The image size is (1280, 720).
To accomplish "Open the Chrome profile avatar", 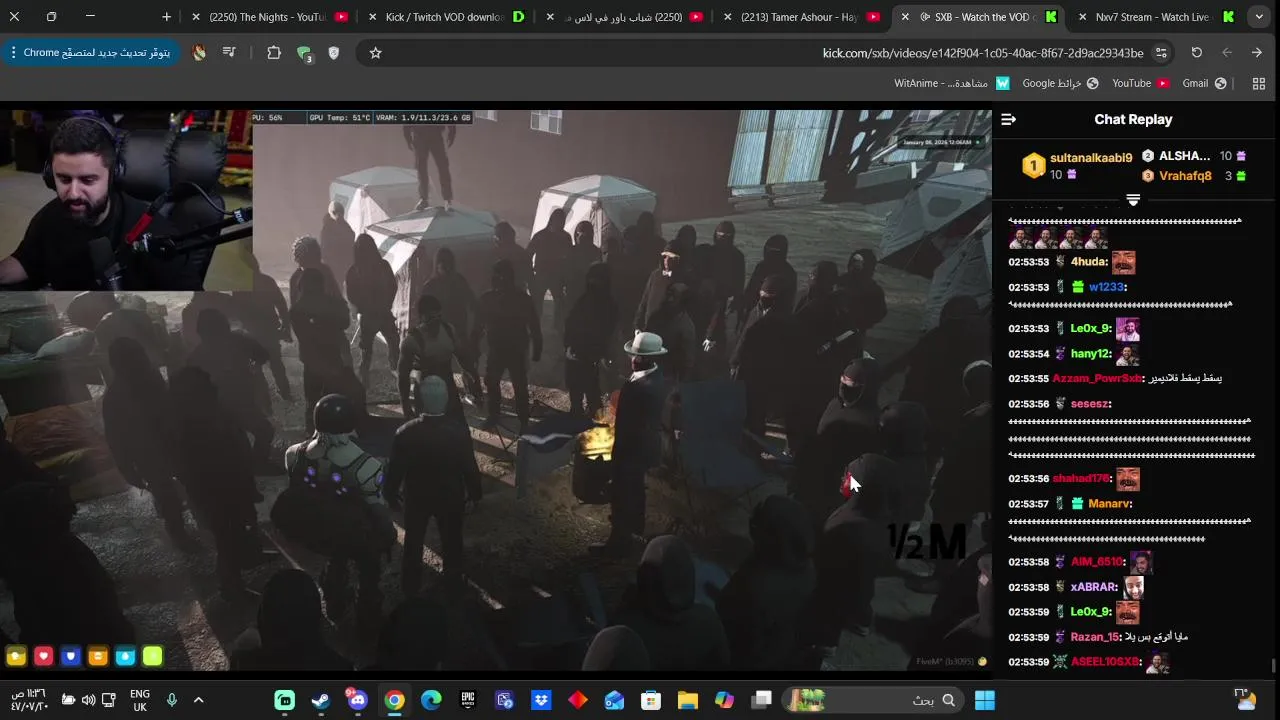I will tap(199, 53).
